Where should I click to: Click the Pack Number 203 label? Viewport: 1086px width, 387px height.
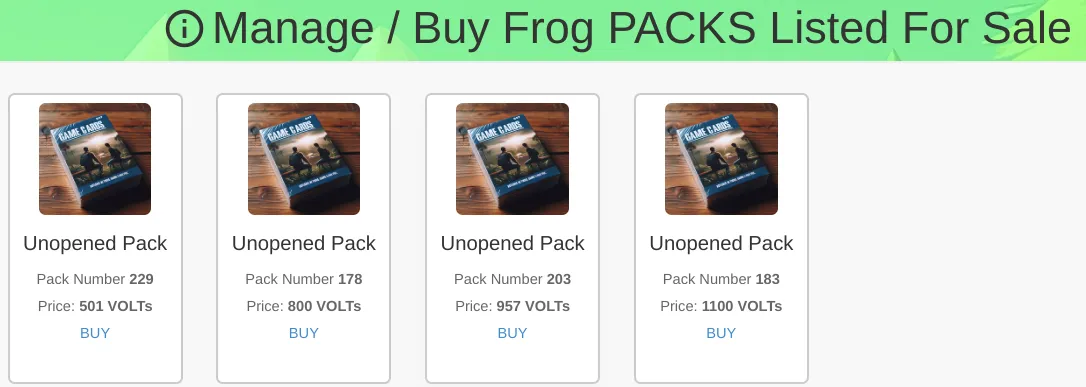[513, 279]
